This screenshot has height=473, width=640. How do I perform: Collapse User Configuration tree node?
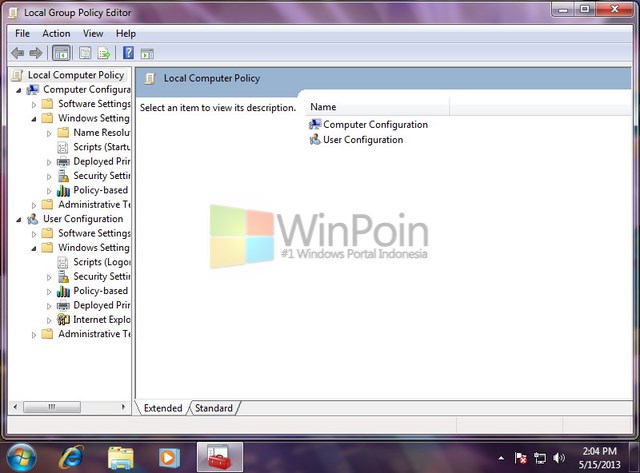point(19,220)
